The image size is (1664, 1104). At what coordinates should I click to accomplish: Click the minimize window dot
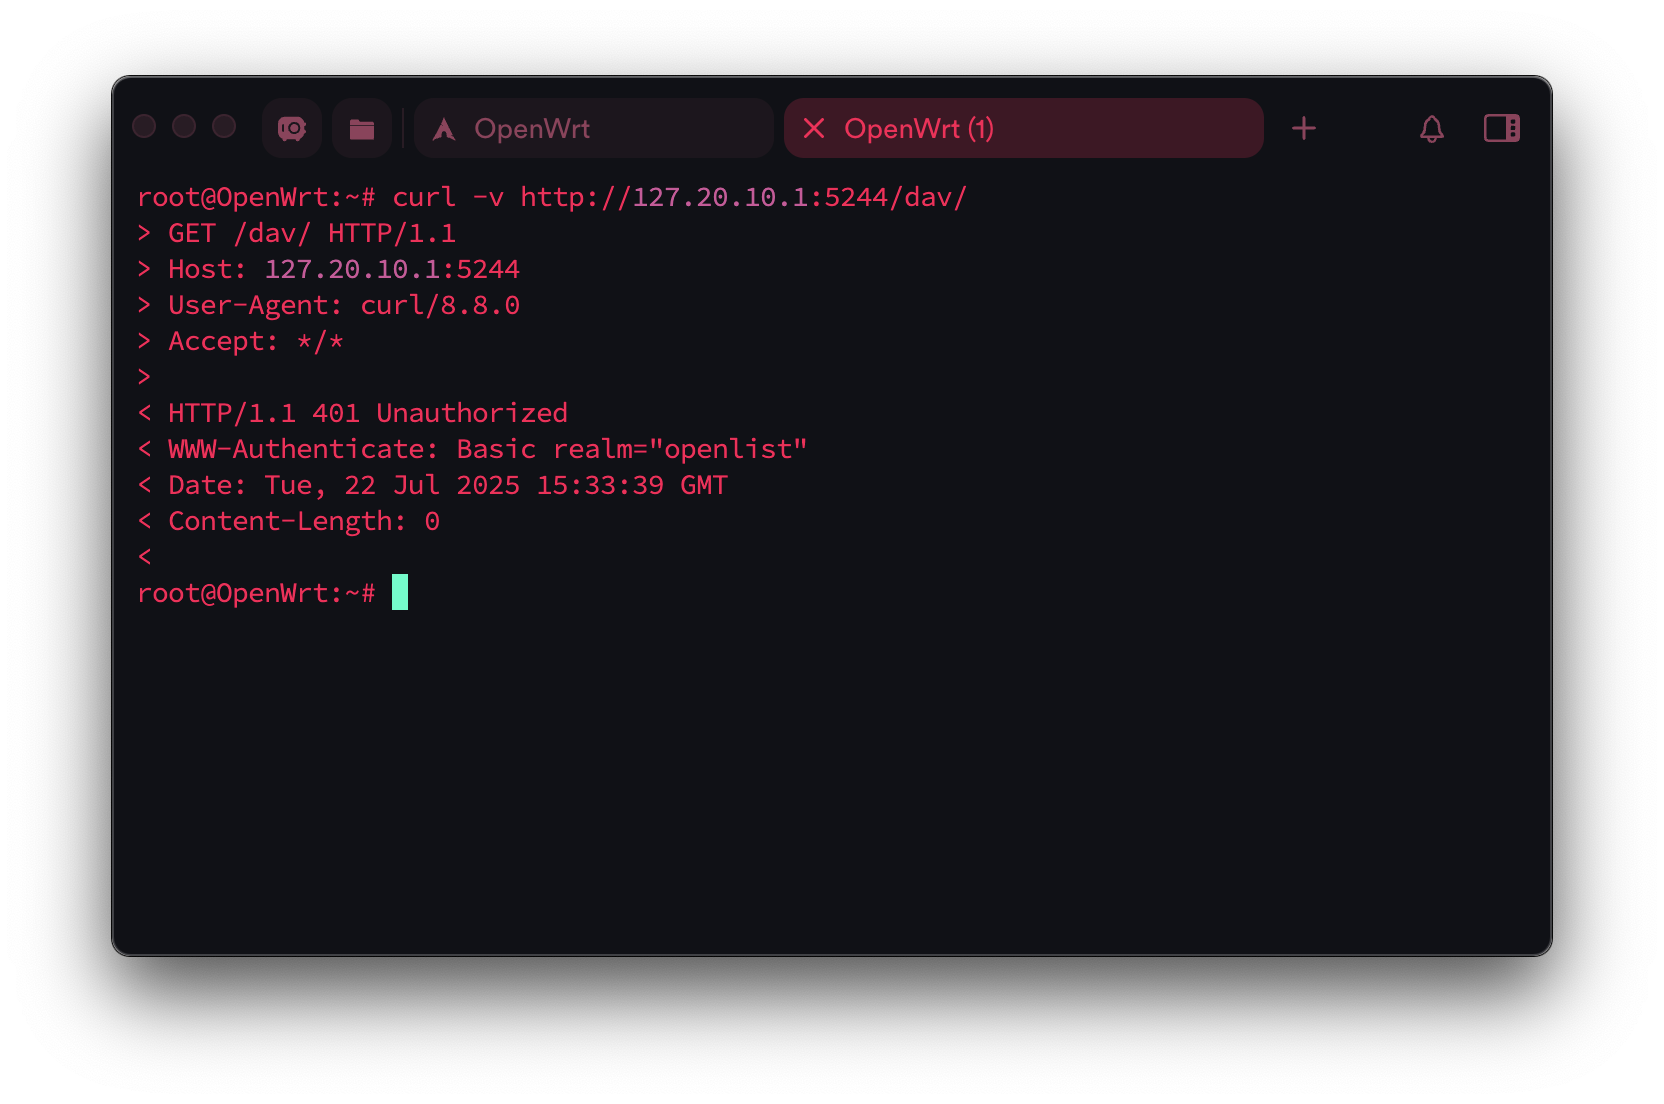point(184,126)
